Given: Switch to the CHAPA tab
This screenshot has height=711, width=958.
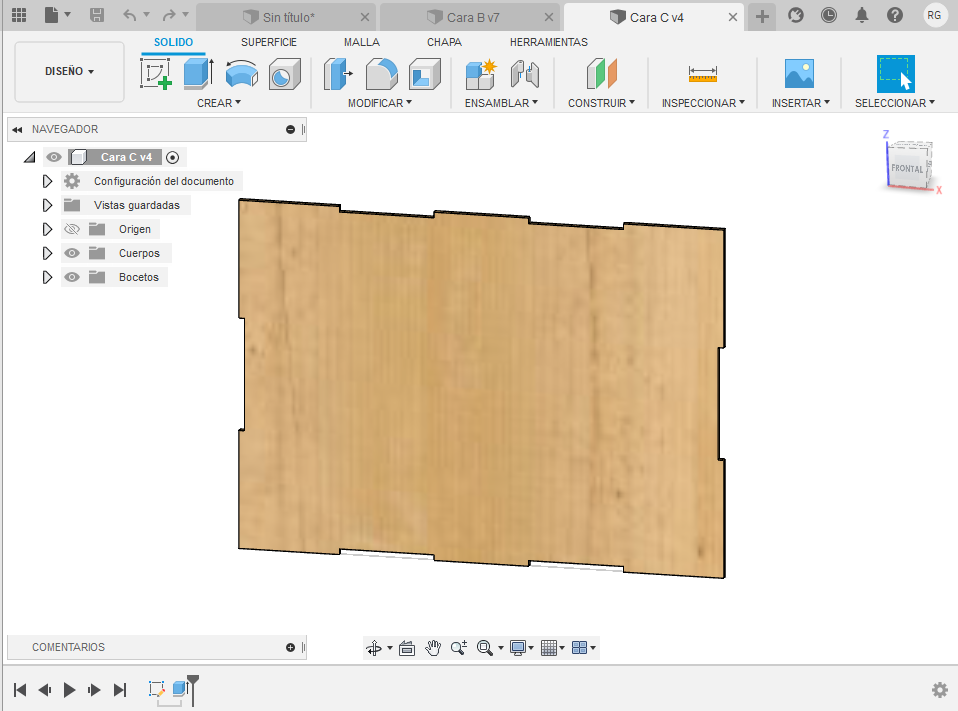Looking at the screenshot, I should pyautogui.click(x=444, y=42).
